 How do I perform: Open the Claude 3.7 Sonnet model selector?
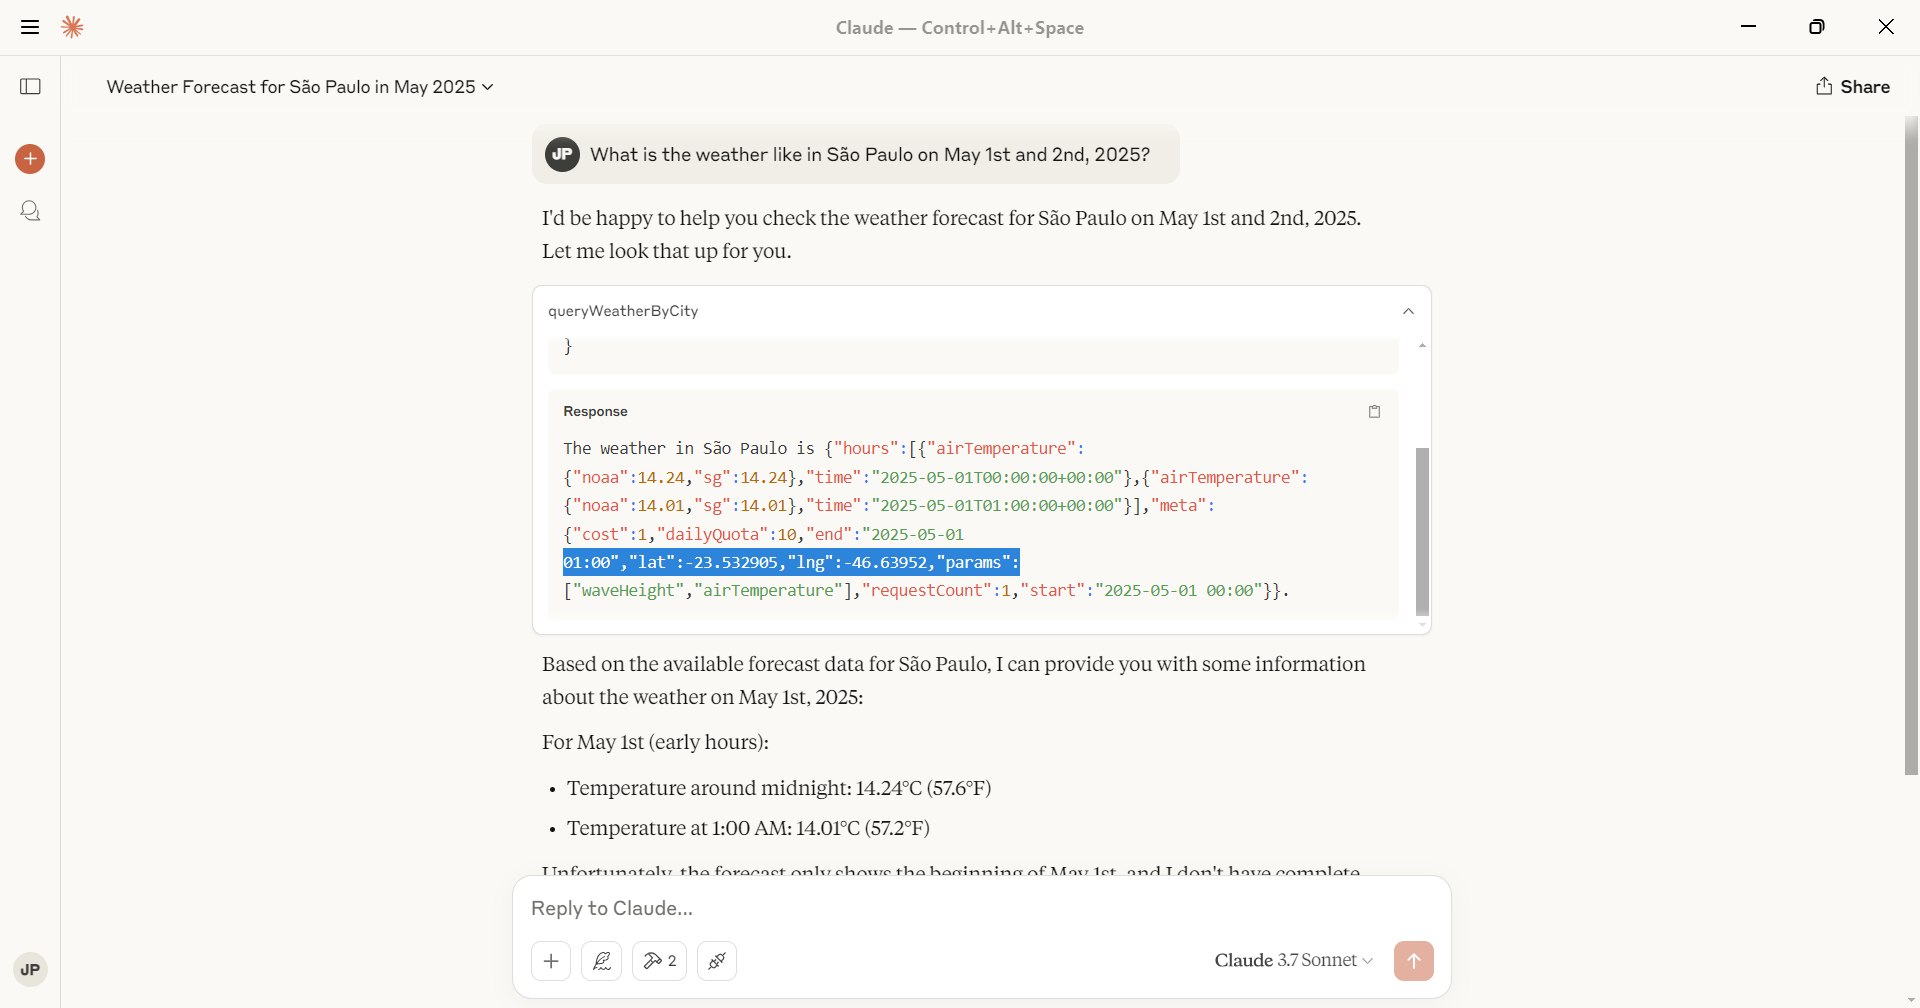(1293, 960)
